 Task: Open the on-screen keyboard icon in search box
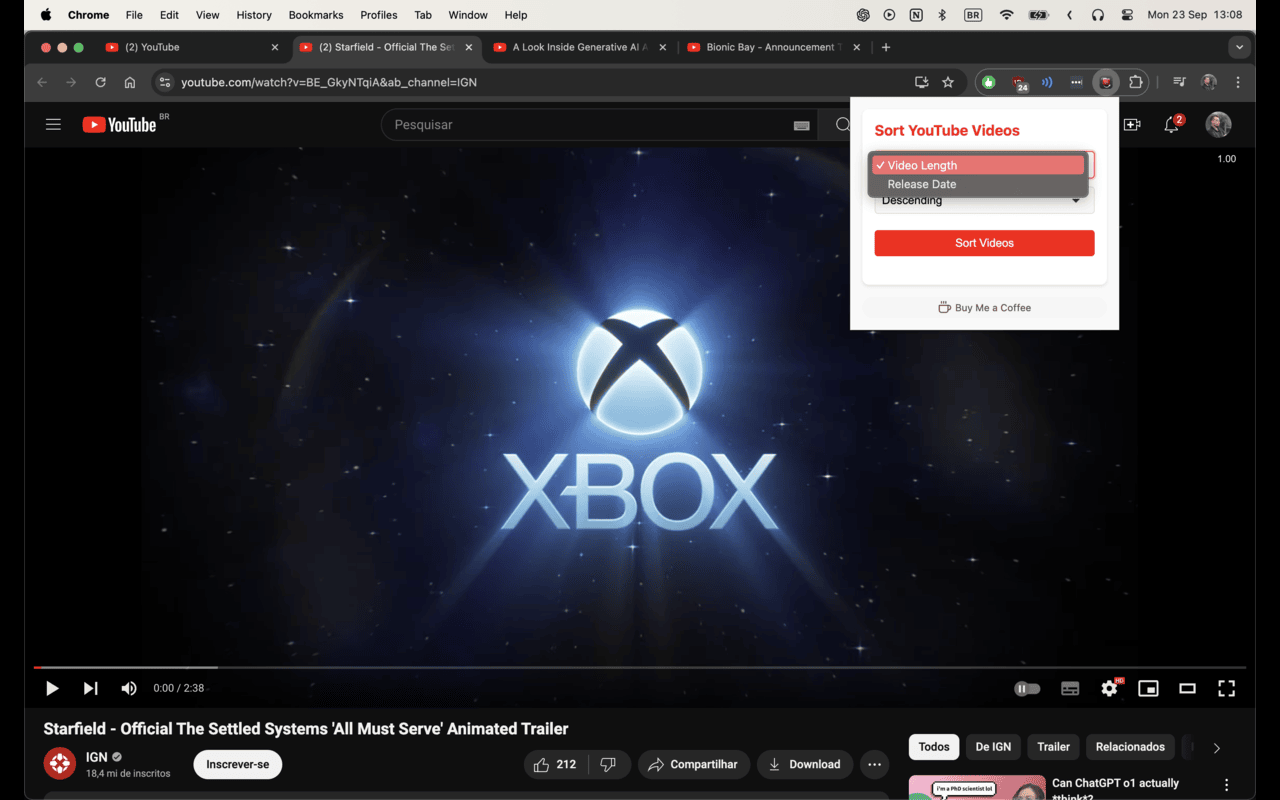[801, 125]
